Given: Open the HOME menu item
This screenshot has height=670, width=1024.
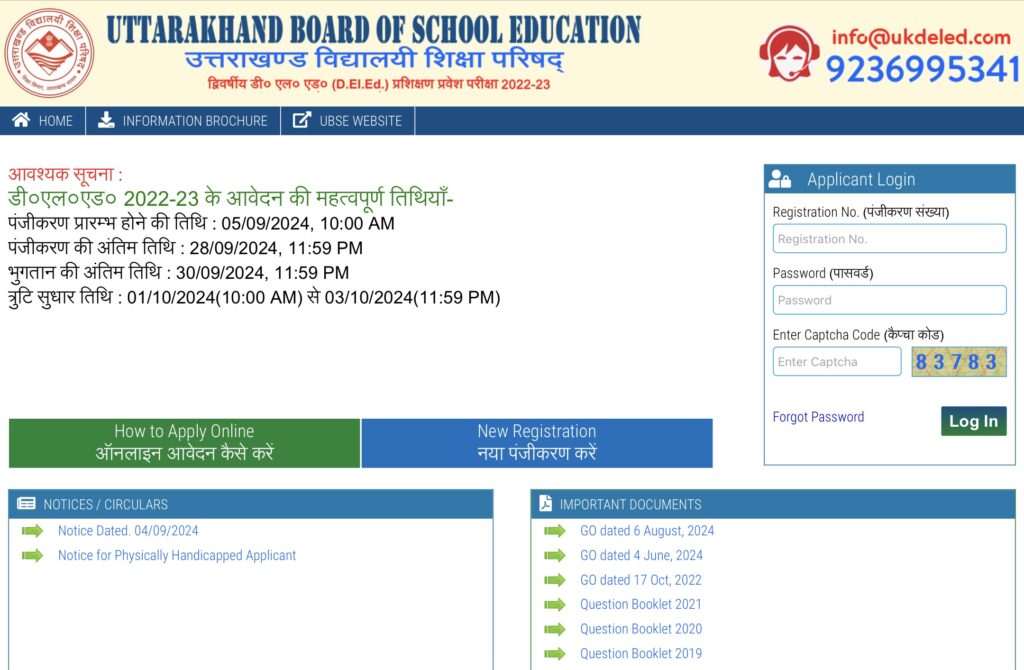Looking at the screenshot, I should [x=42, y=121].
